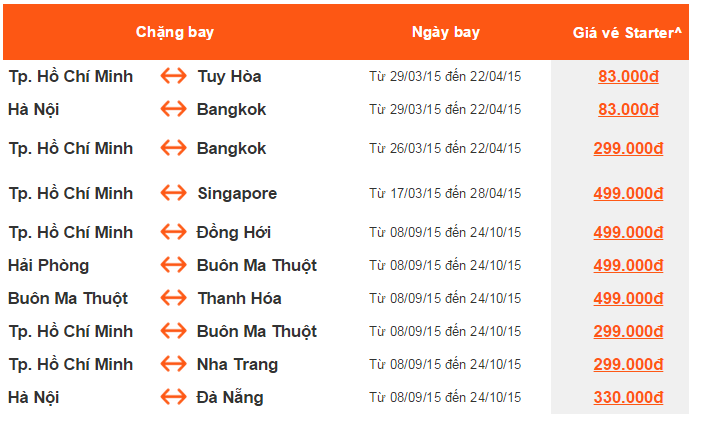Select the 299.000đ price for Tp. Hồ Chí Minh–Bangkok
The height and width of the screenshot is (427, 706).
[628, 148]
